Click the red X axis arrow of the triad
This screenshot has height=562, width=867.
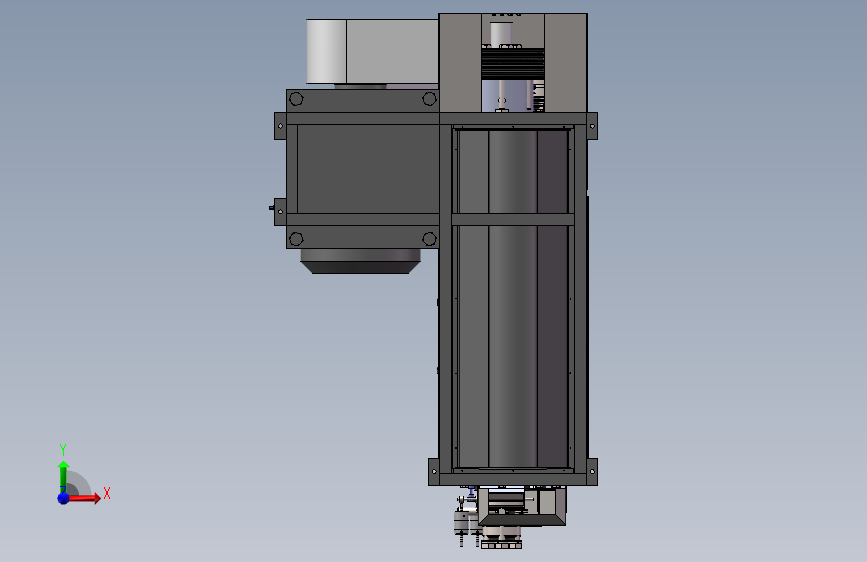(84, 498)
